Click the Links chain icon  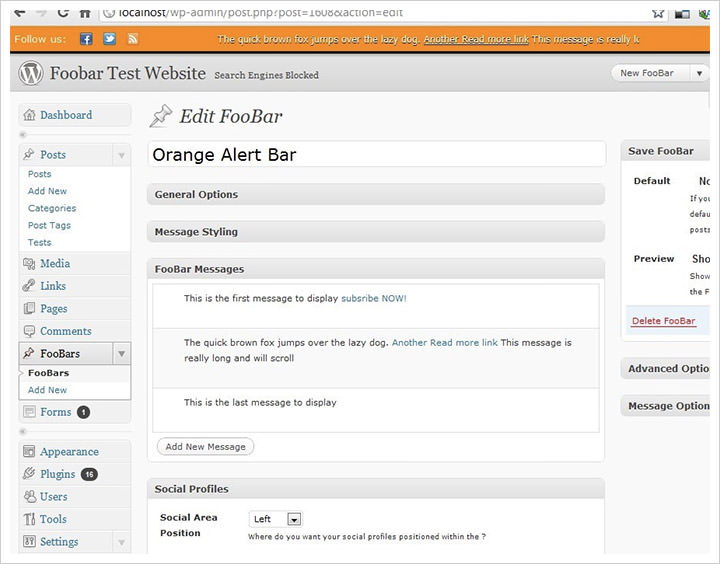point(28,286)
